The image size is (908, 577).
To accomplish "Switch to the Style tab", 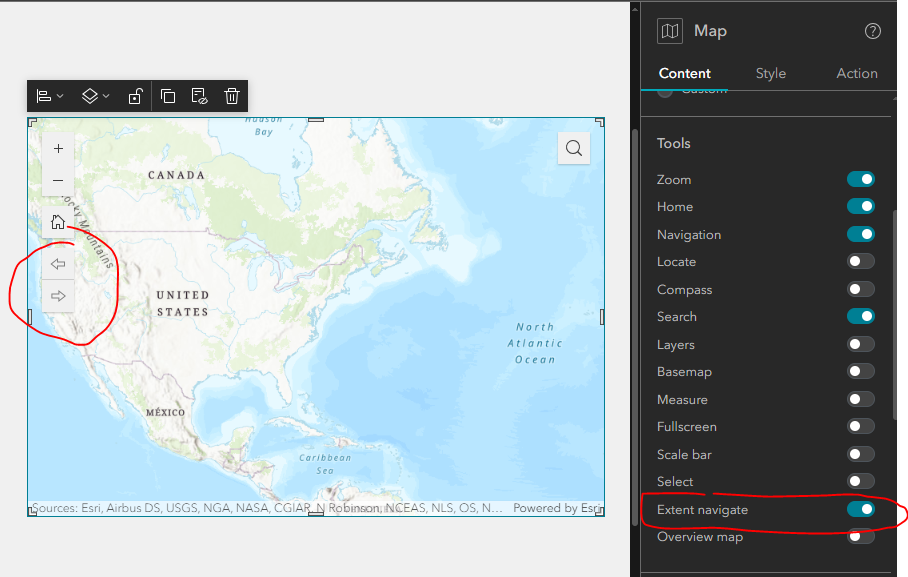I will pyautogui.click(x=771, y=73).
